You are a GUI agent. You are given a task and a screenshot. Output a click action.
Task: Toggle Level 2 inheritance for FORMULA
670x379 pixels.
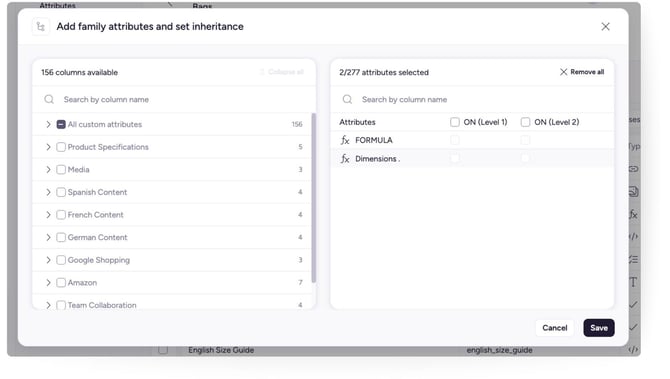[525, 140]
